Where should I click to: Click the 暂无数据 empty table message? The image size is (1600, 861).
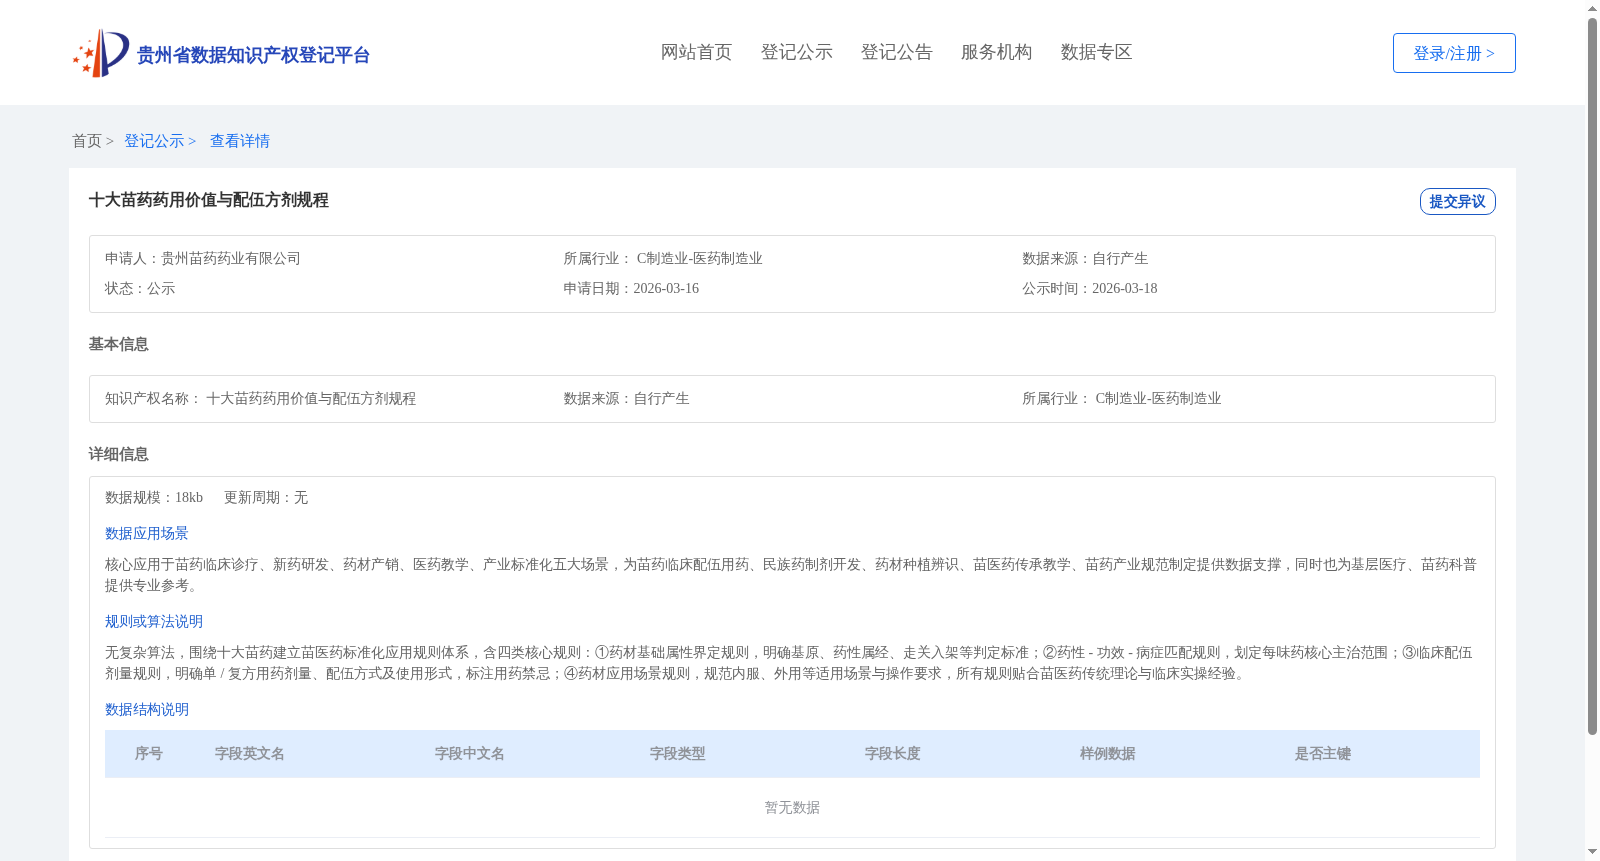(792, 808)
